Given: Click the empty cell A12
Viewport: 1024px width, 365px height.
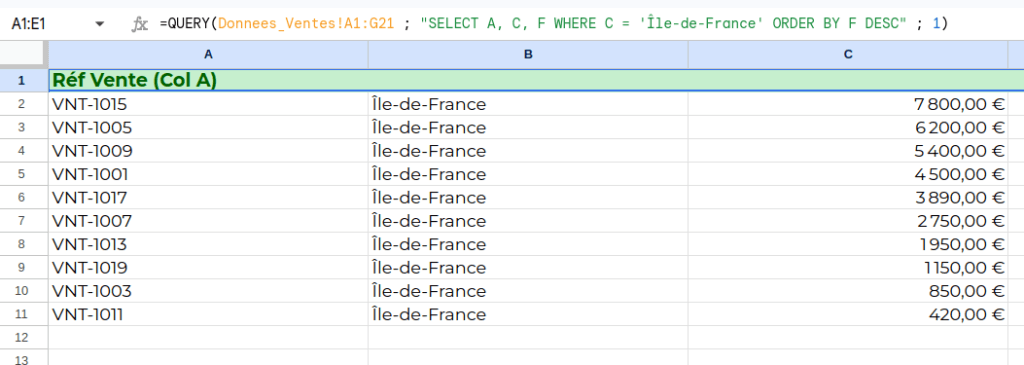Looking at the screenshot, I should coord(208,338).
